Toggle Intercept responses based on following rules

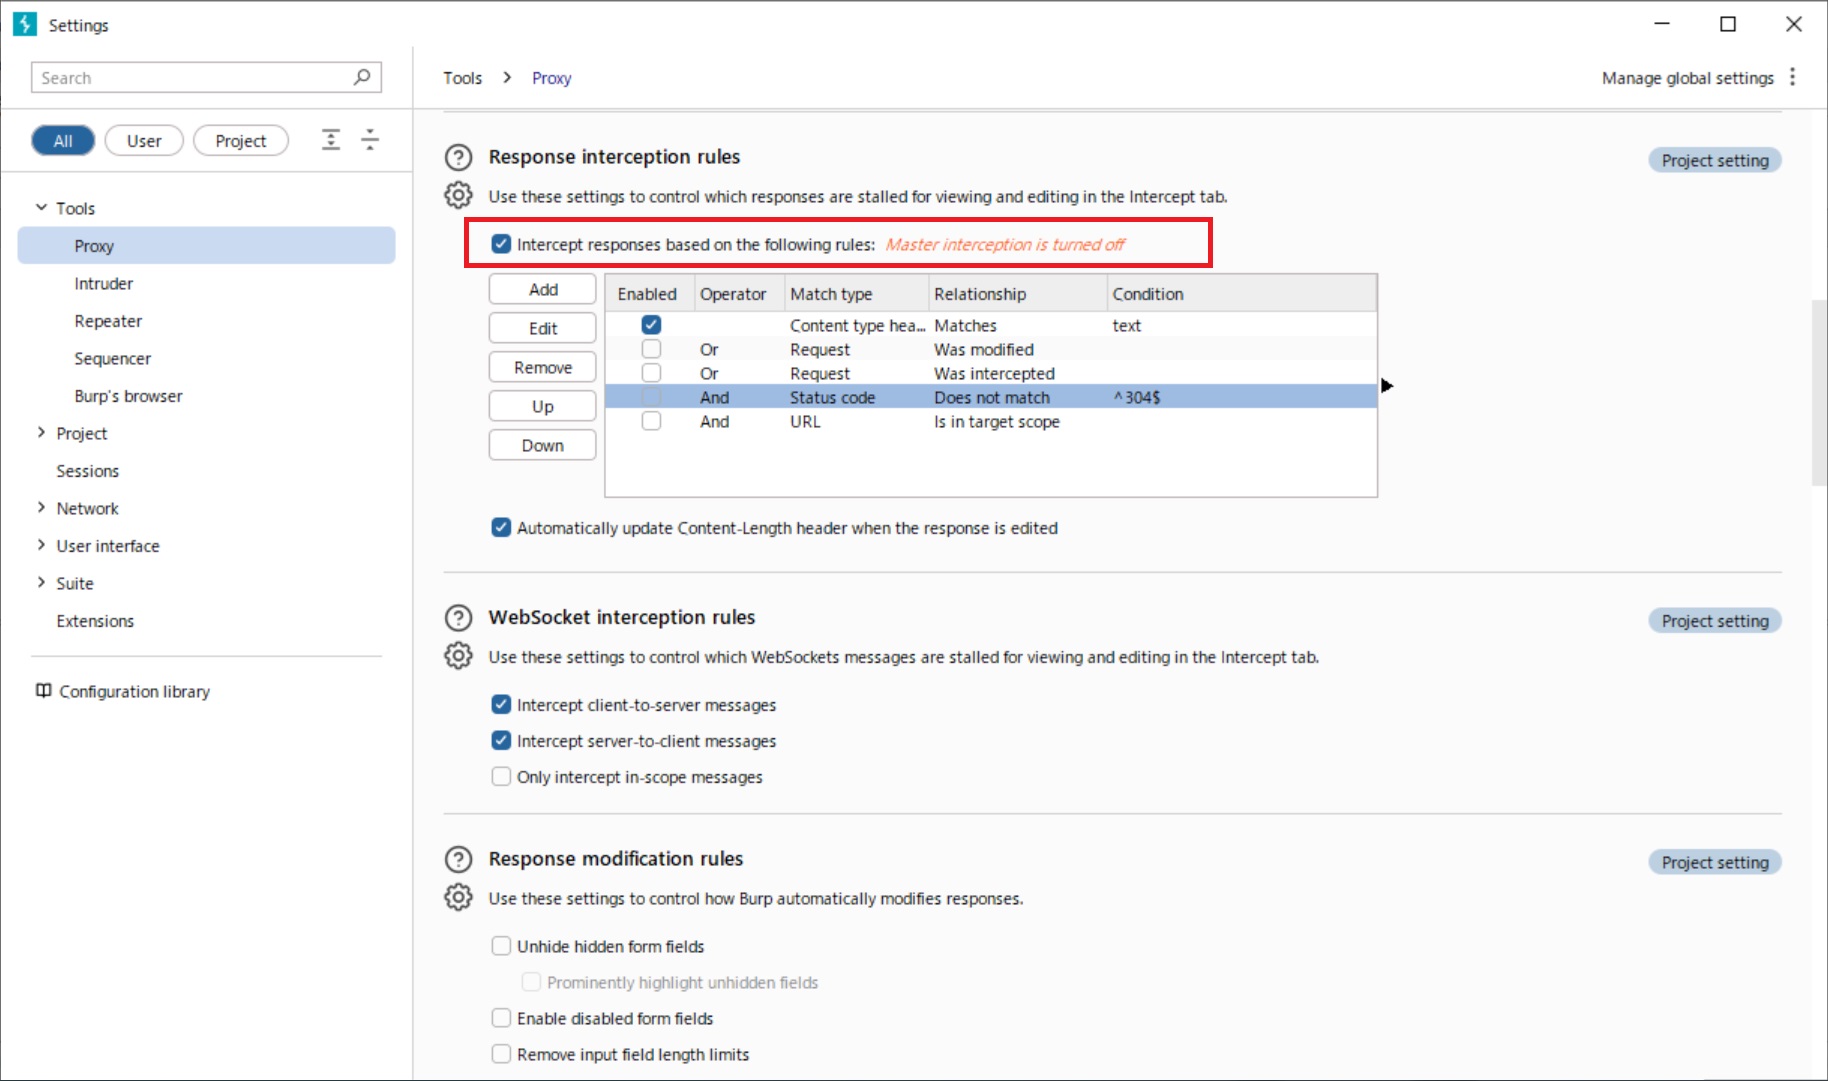[501, 244]
